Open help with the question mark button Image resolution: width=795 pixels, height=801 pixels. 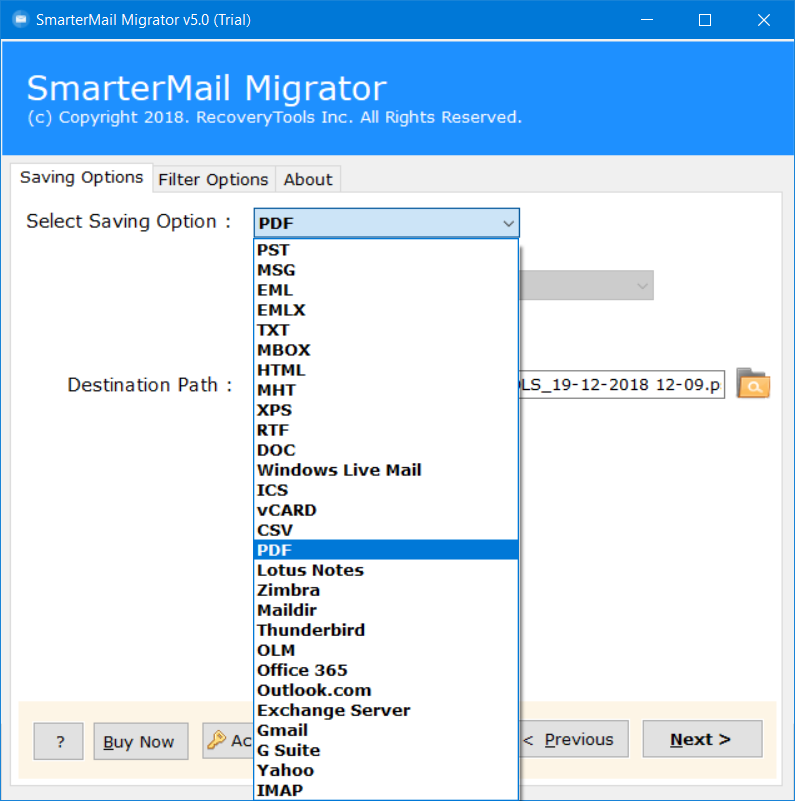point(58,741)
